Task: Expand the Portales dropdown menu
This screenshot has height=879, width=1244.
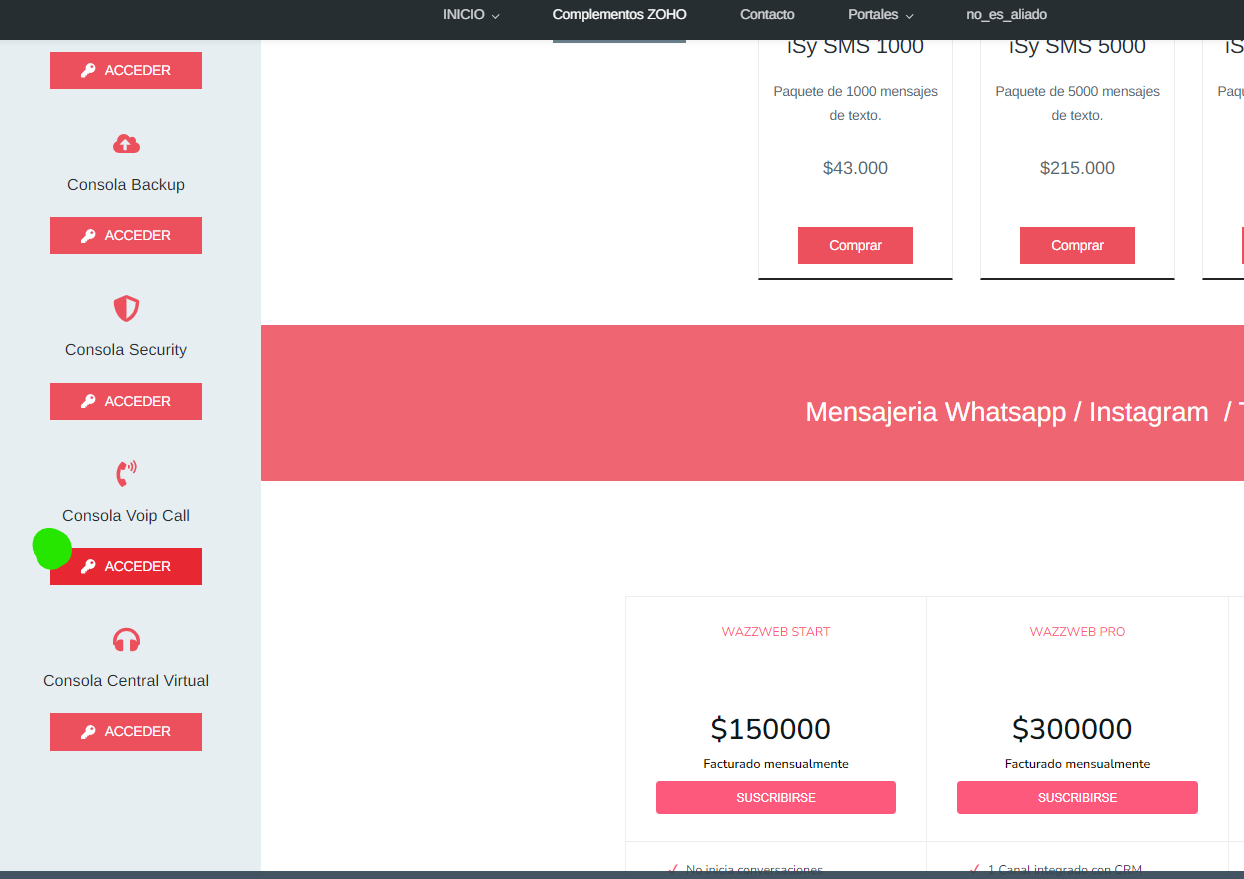Action: click(881, 15)
